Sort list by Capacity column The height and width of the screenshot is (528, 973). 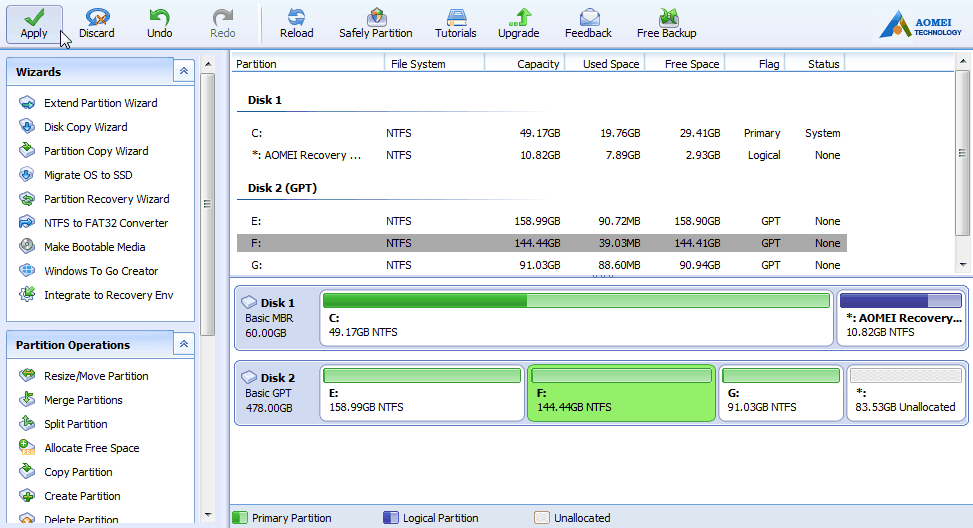point(525,64)
